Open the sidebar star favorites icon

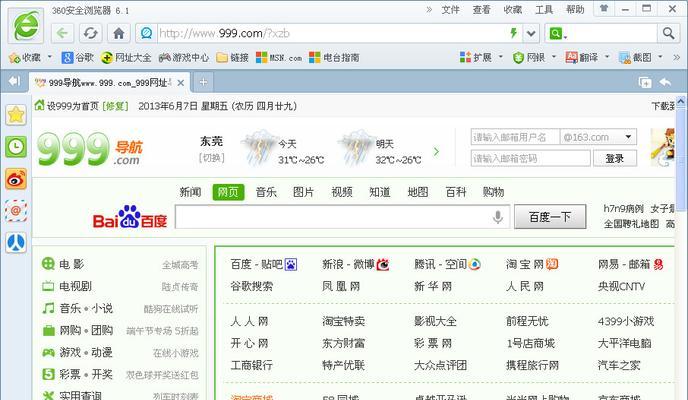click(16, 115)
